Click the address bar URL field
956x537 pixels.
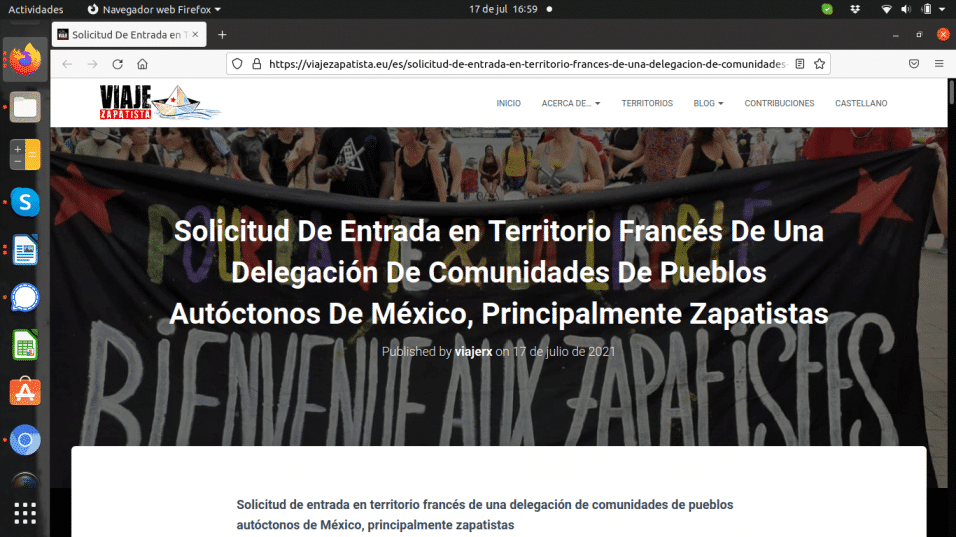point(527,64)
